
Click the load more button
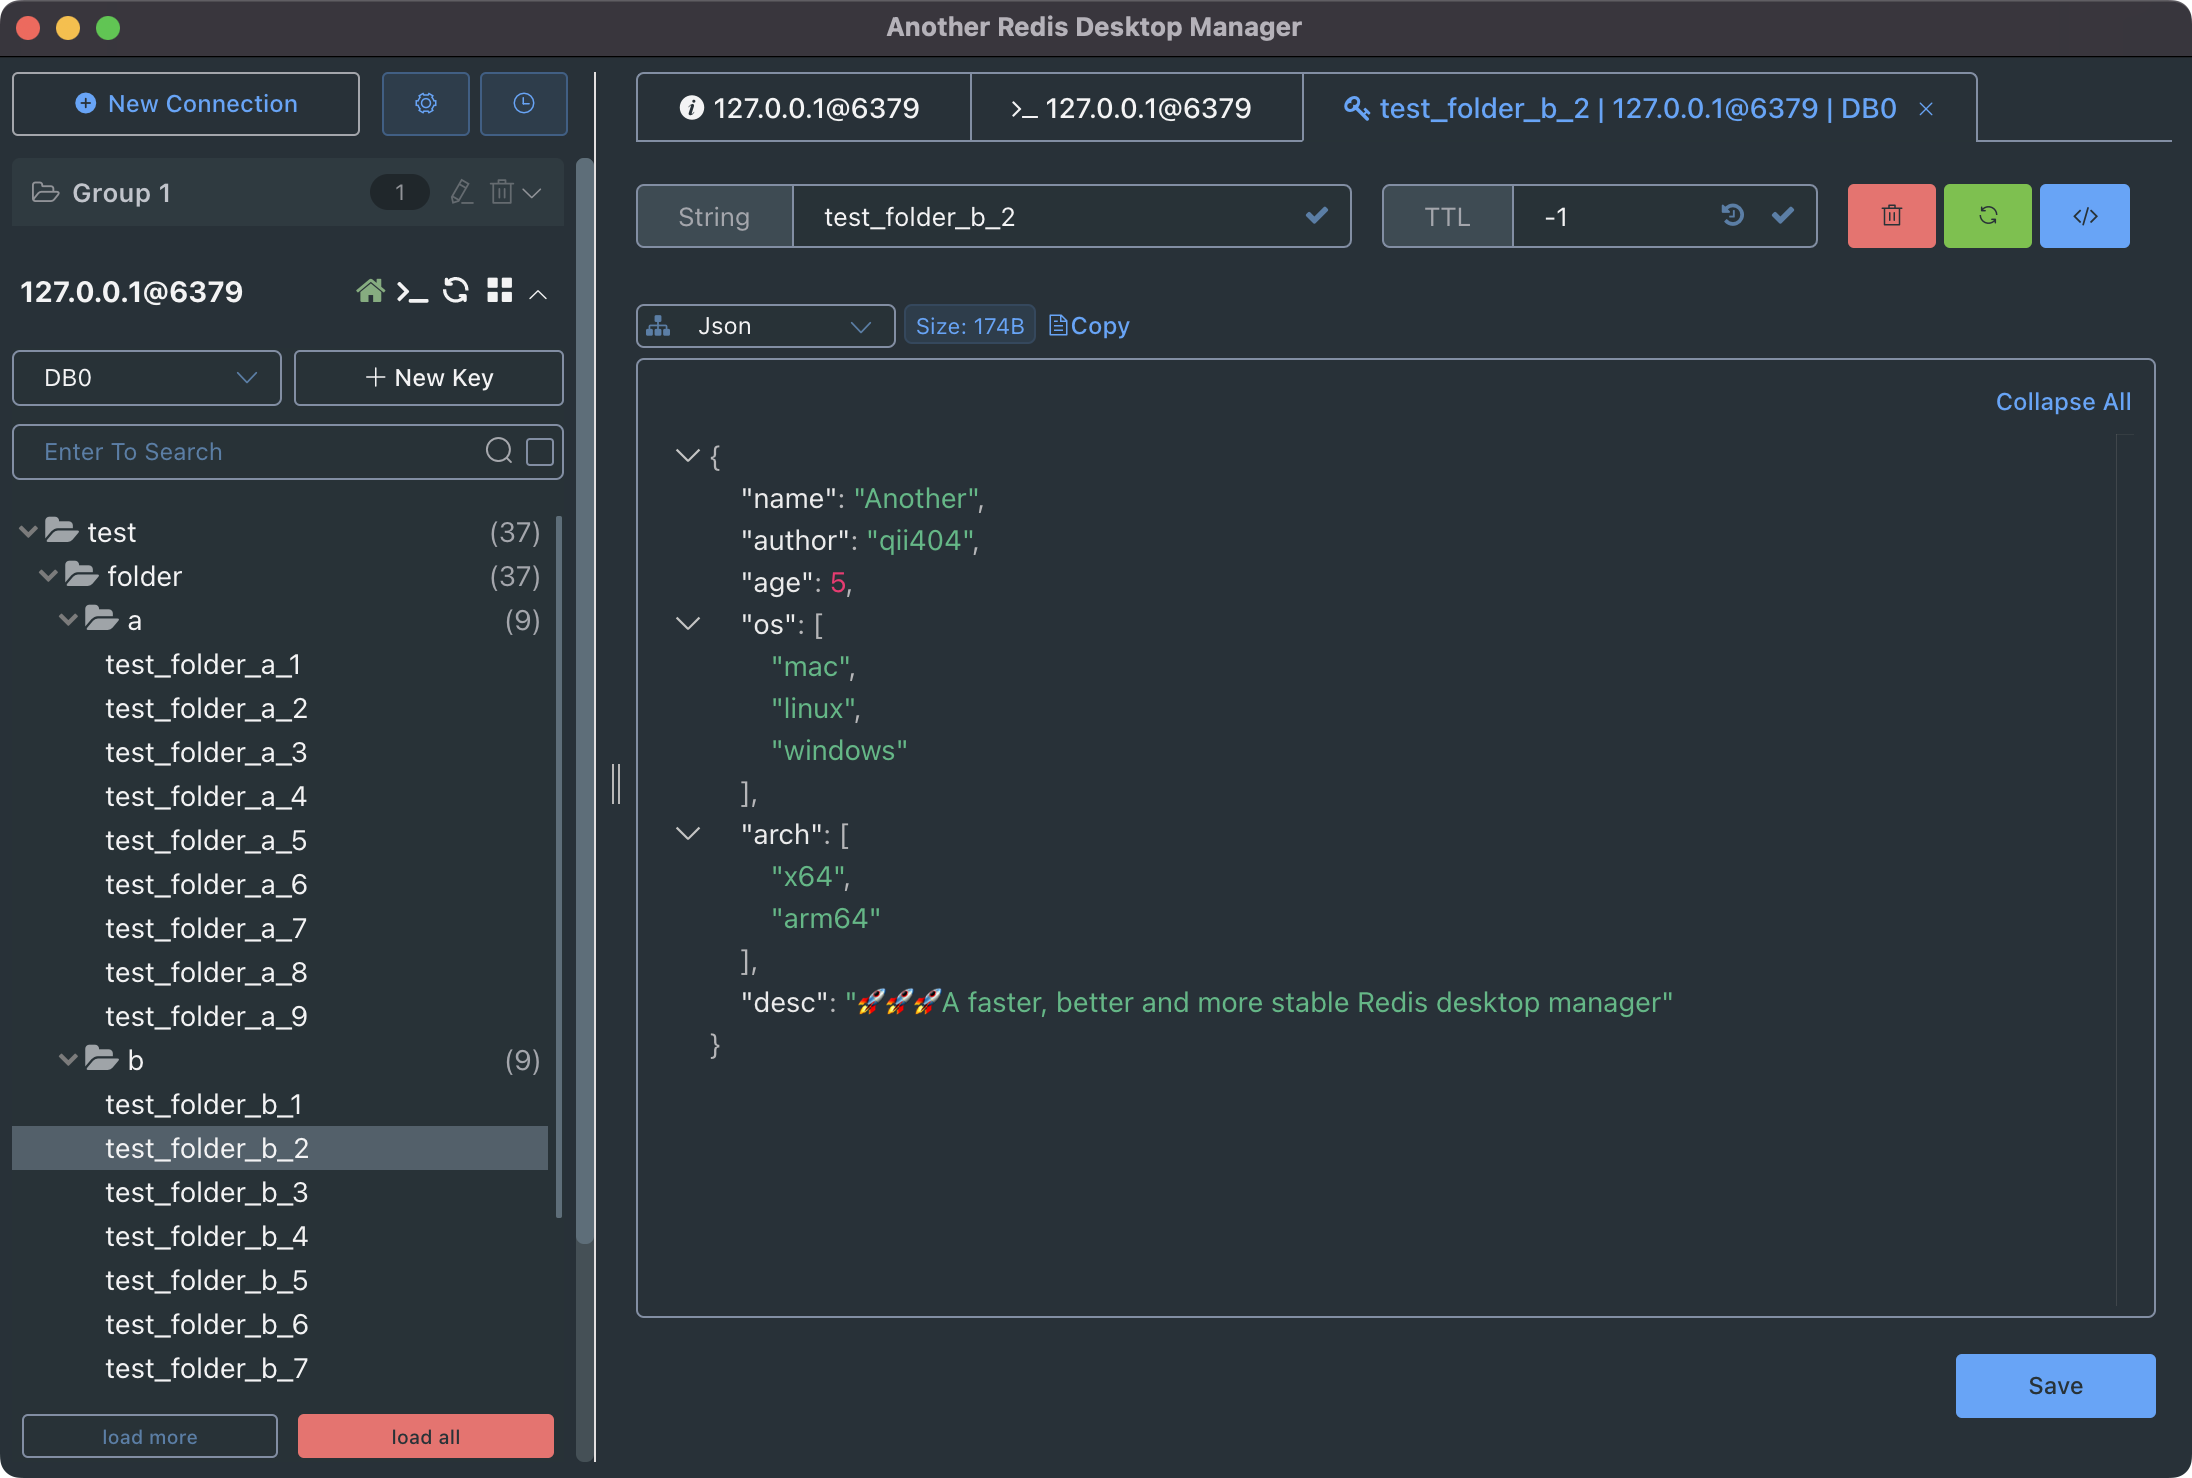[150, 1436]
